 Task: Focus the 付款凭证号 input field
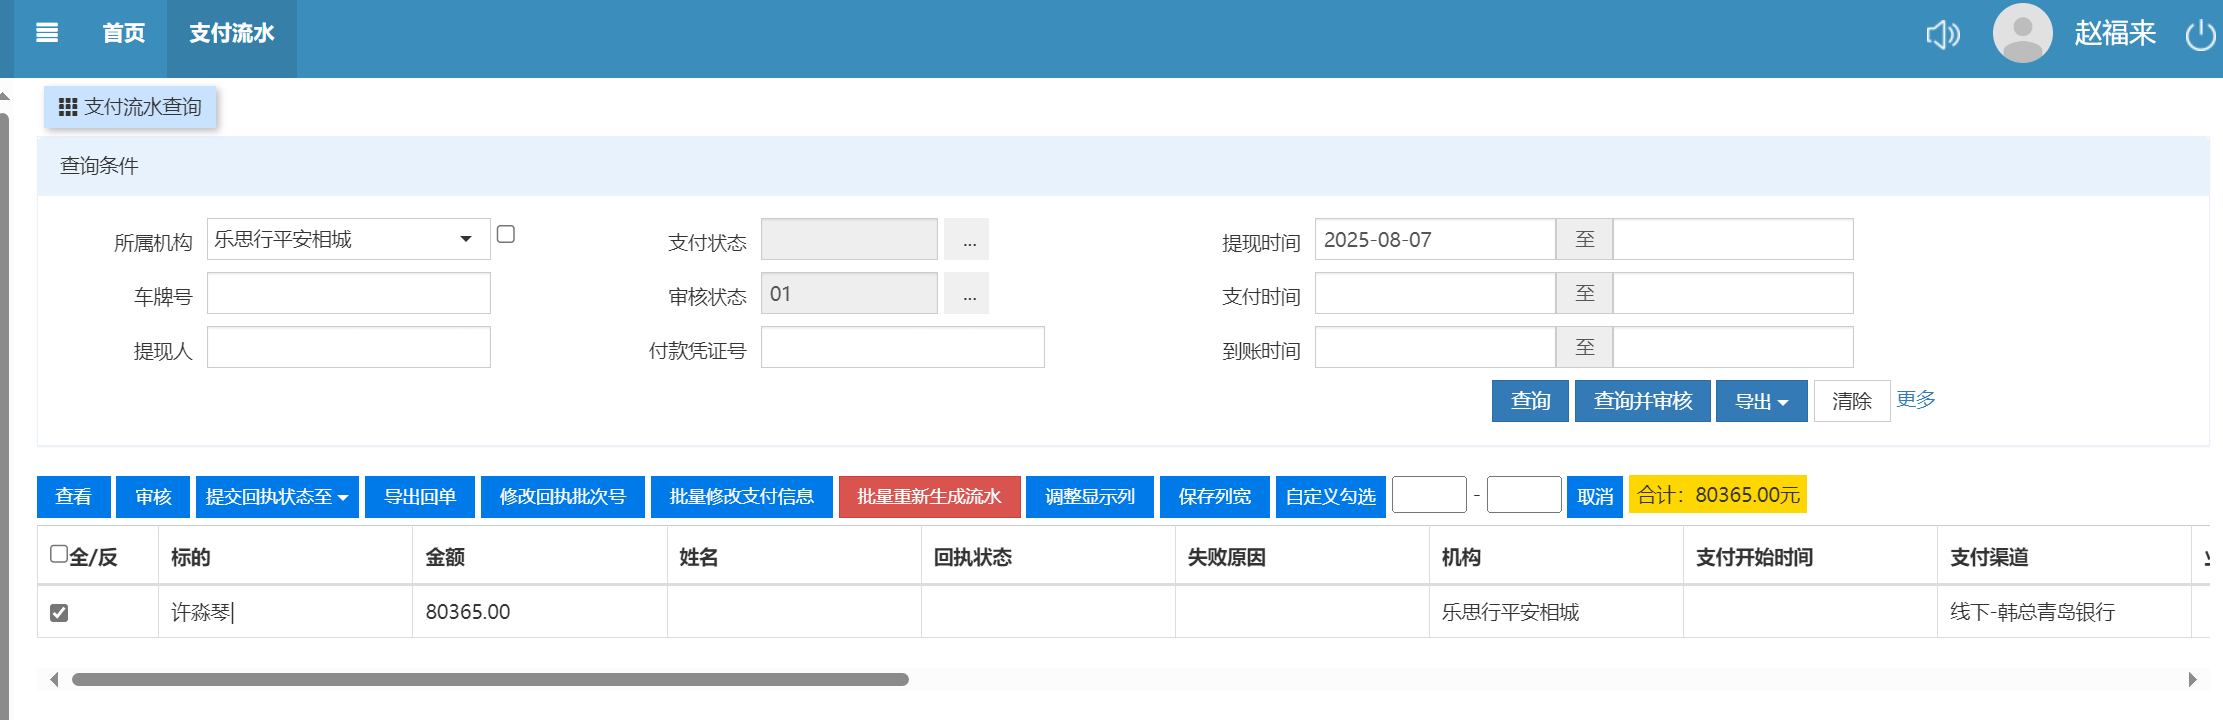point(902,347)
